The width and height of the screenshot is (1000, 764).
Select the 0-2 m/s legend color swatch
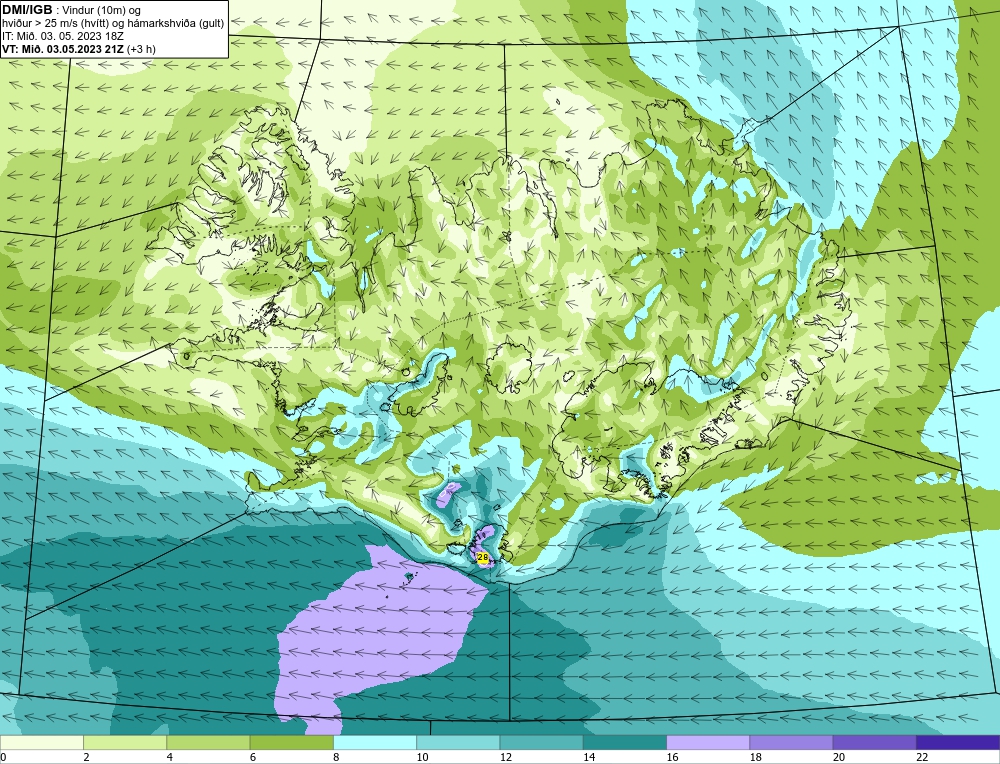pos(41,742)
